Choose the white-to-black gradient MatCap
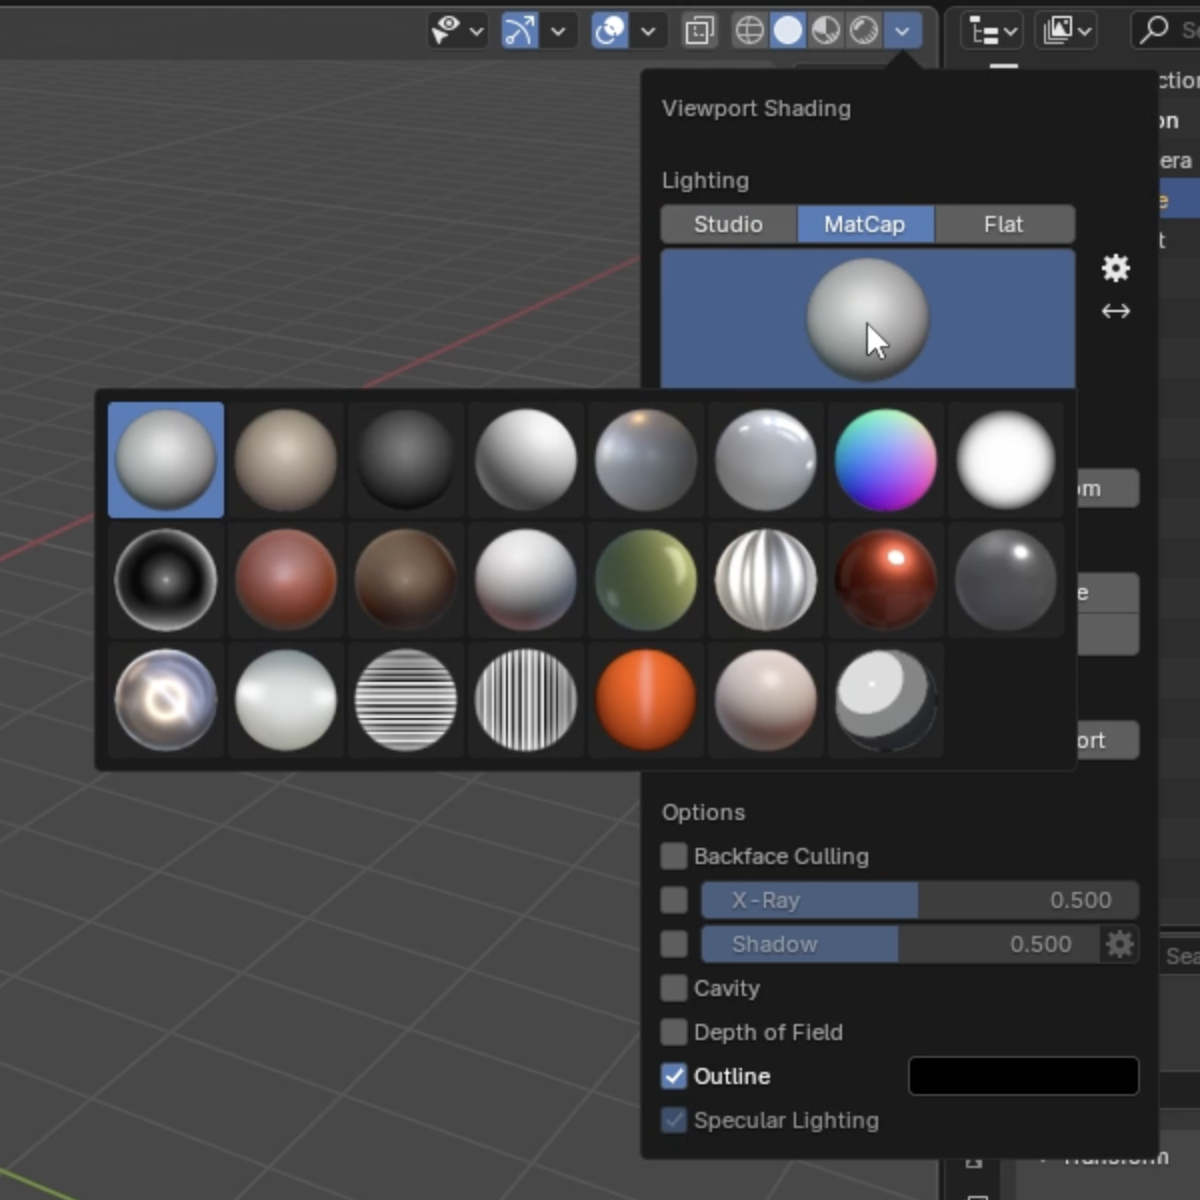This screenshot has height=1200, width=1200. click(526, 460)
